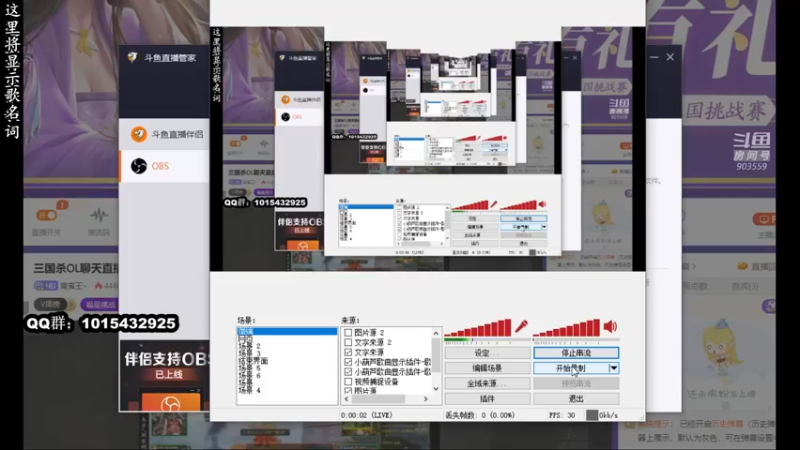Image resolution: width=800 pixels, height=450 pixels.
Task: Open 全域来源... global sources
Action: coord(487,383)
